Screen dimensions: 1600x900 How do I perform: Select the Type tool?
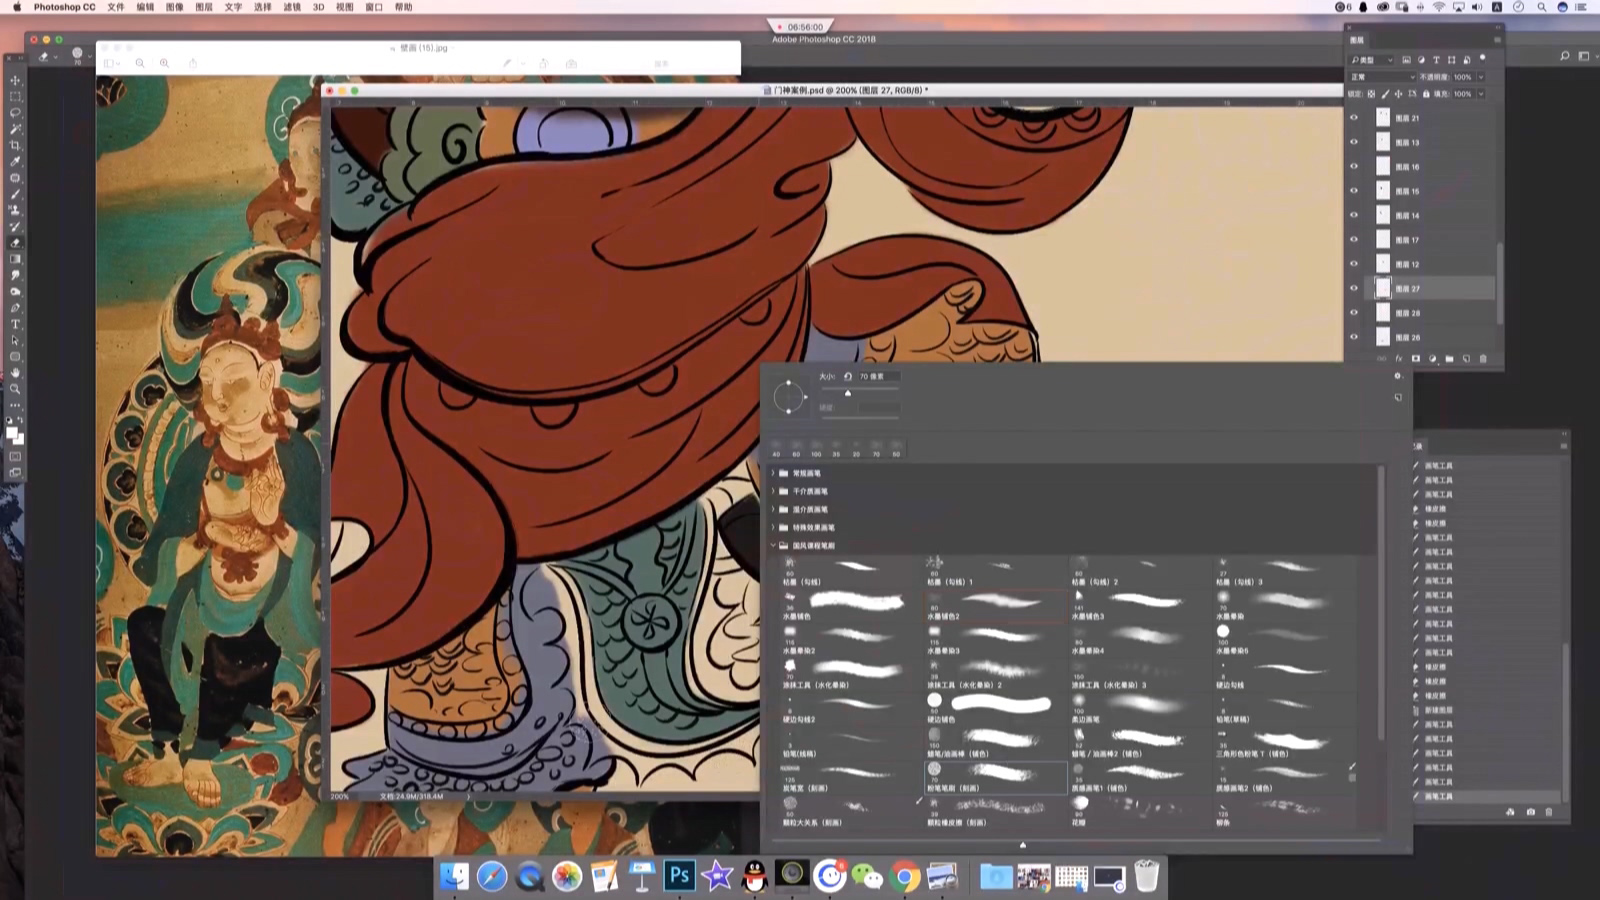[x=15, y=324]
